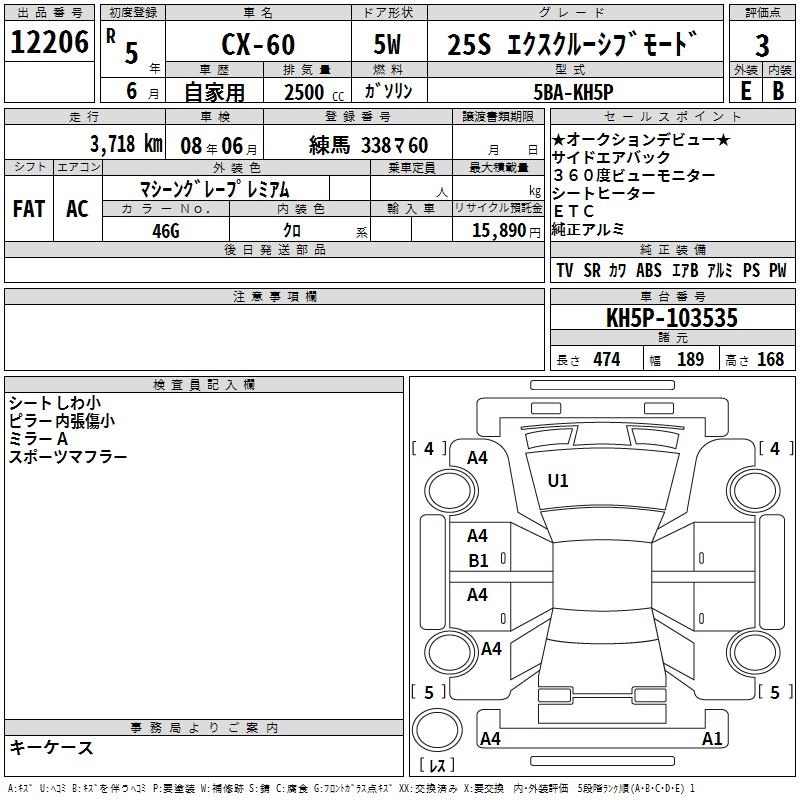Select the bottom-left [5] tire marker
This screenshot has width=800, height=800.
click(x=429, y=692)
